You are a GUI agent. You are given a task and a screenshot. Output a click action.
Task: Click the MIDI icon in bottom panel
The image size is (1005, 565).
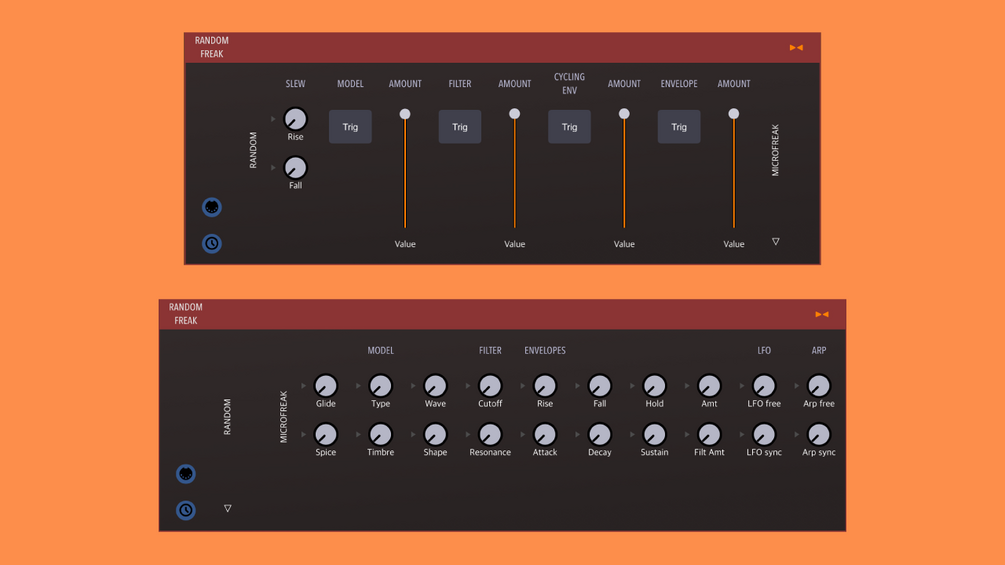click(x=186, y=474)
